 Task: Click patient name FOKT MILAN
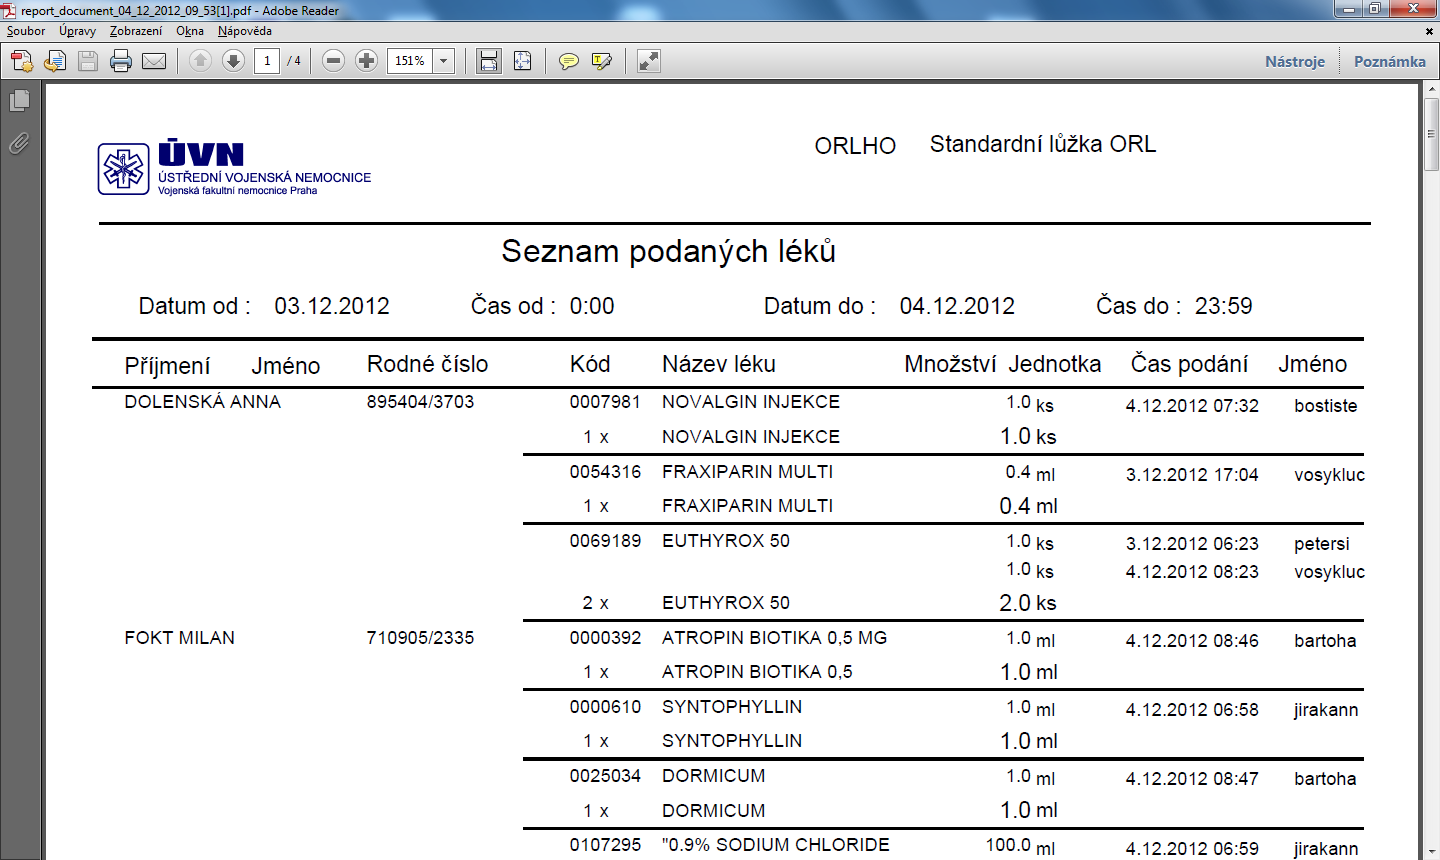[180, 638]
